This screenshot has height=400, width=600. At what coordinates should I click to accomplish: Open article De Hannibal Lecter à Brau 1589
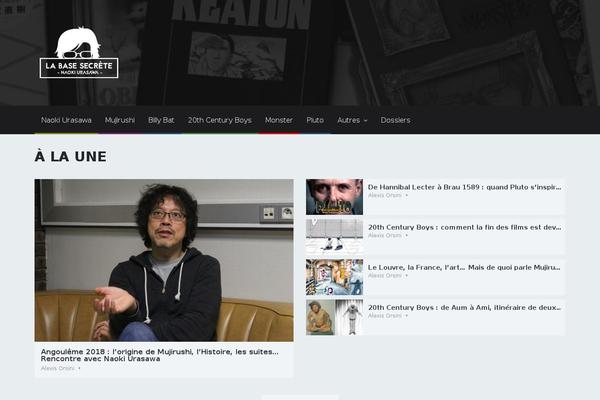(x=464, y=187)
